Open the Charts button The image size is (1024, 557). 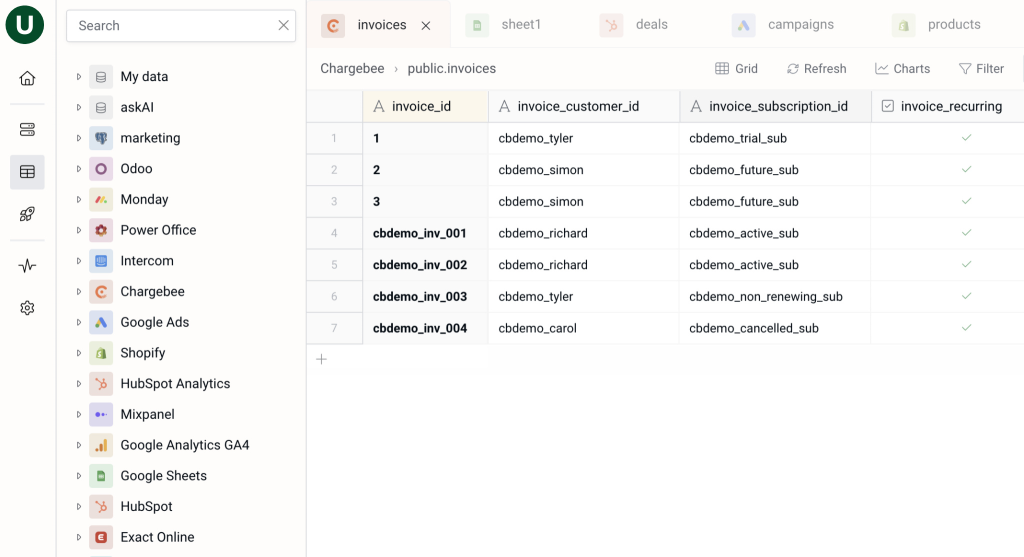pyautogui.click(x=903, y=69)
